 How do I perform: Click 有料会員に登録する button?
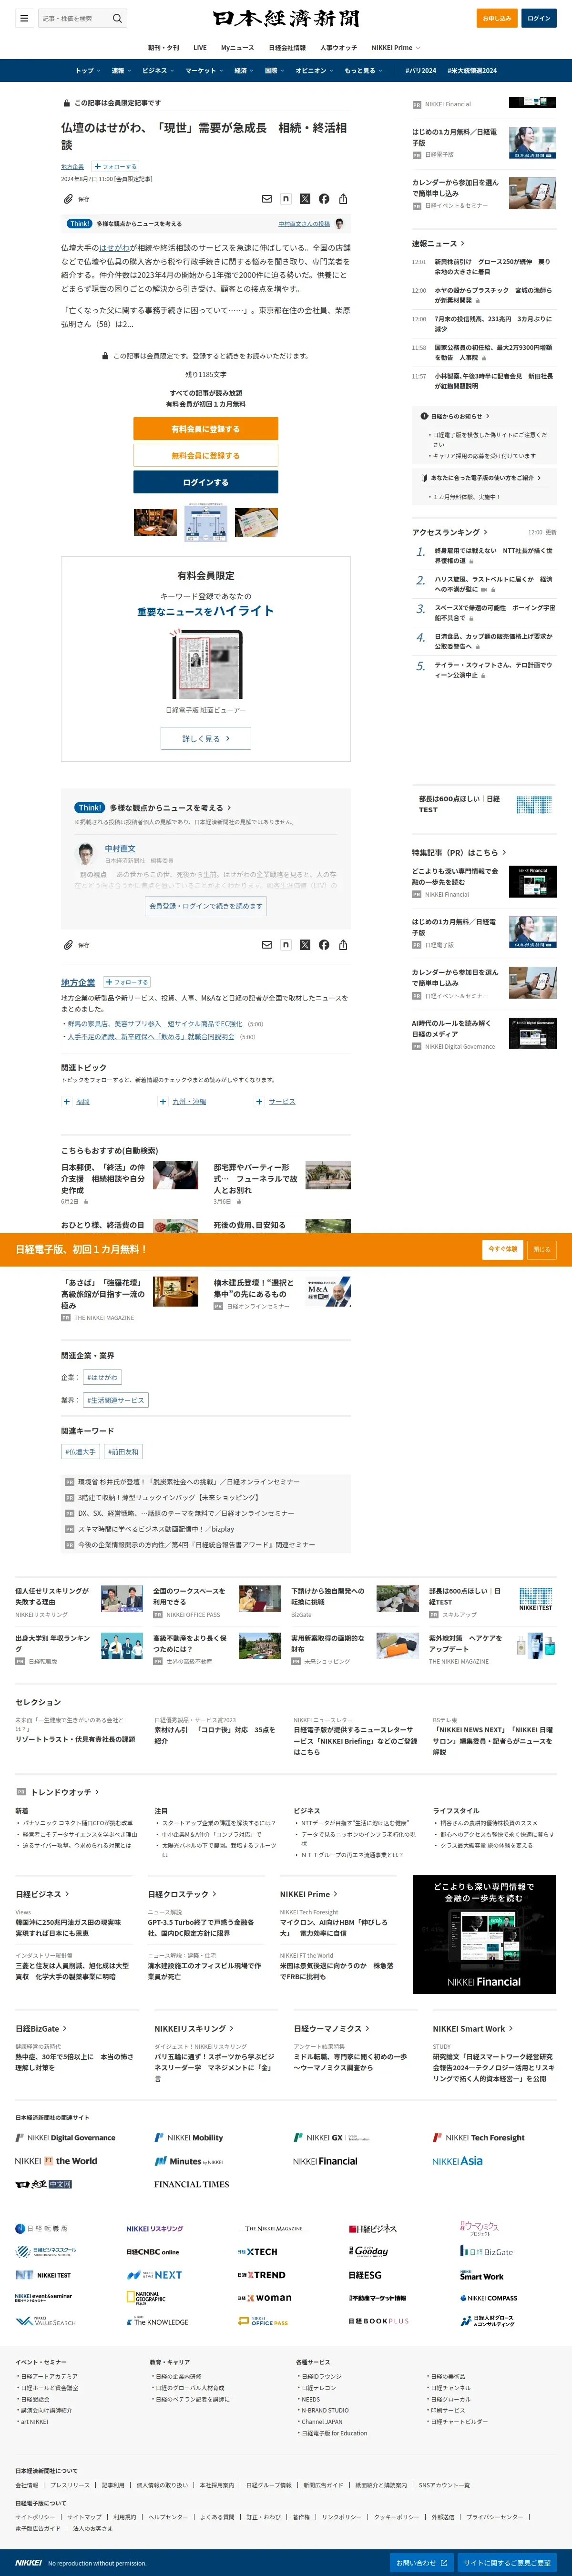tap(206, 429)
